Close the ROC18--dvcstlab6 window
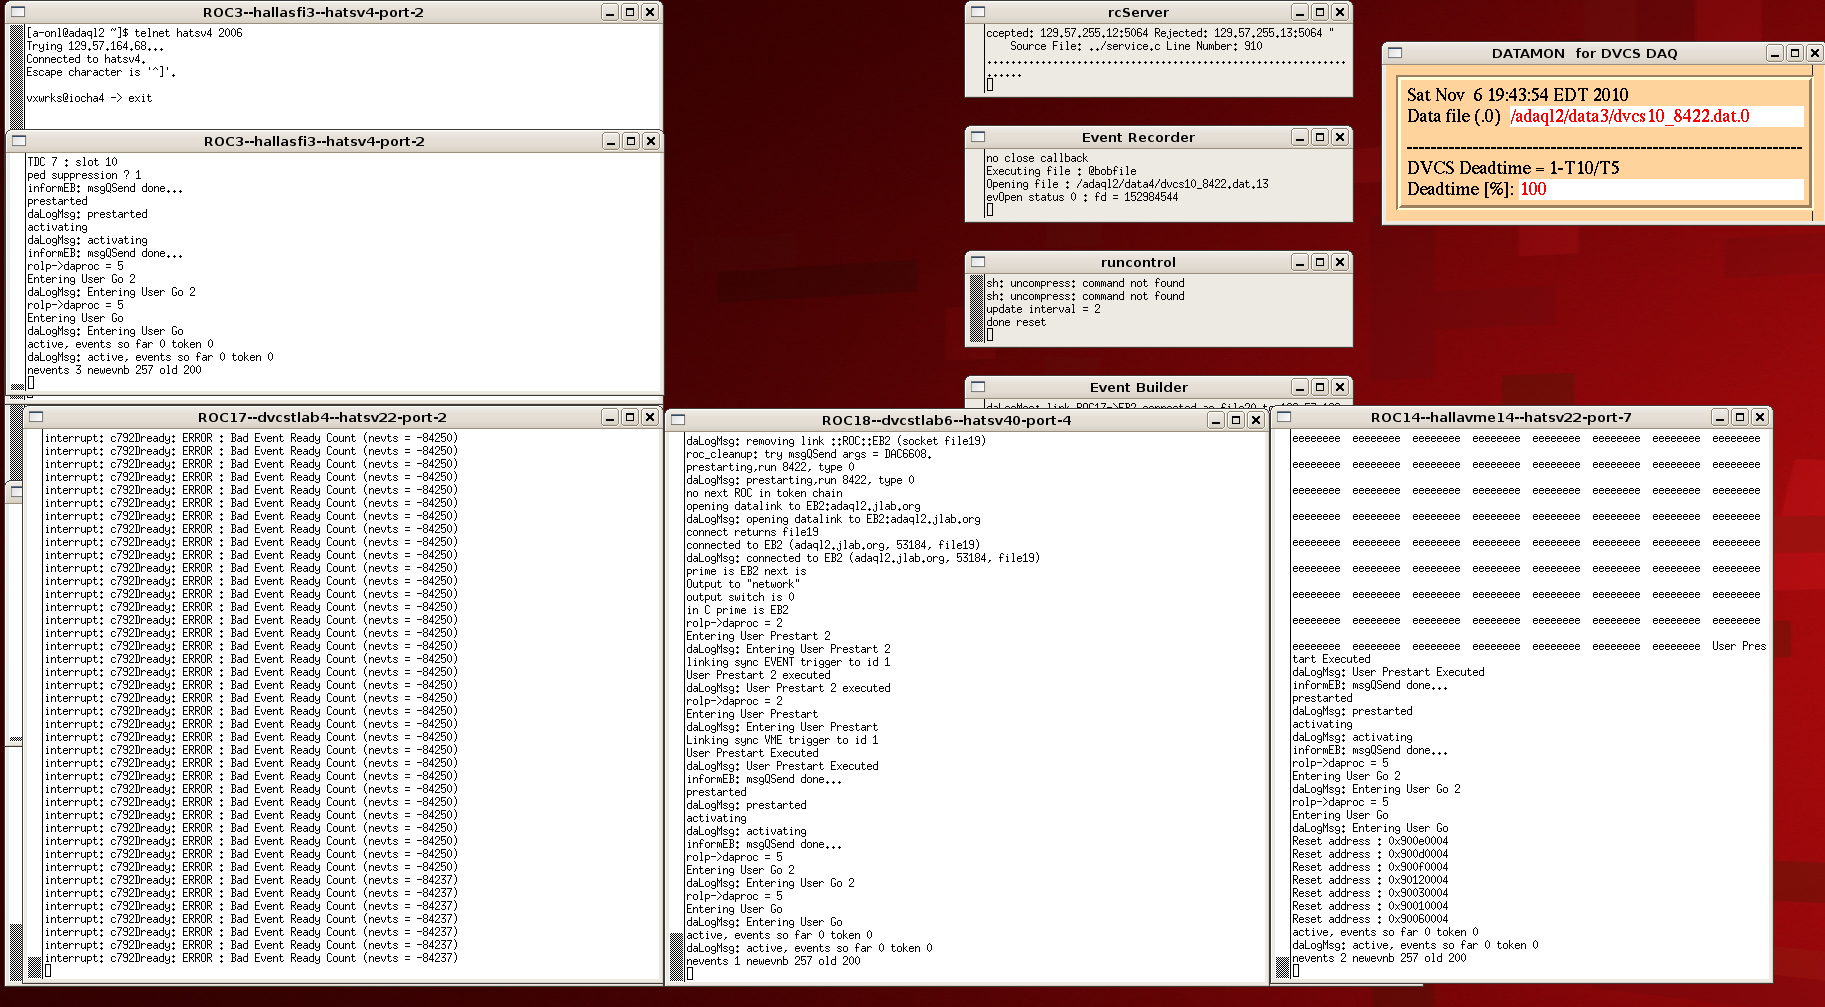Image resolution: width=1825 pixels, height=1007 pixels. point(1256,420)
